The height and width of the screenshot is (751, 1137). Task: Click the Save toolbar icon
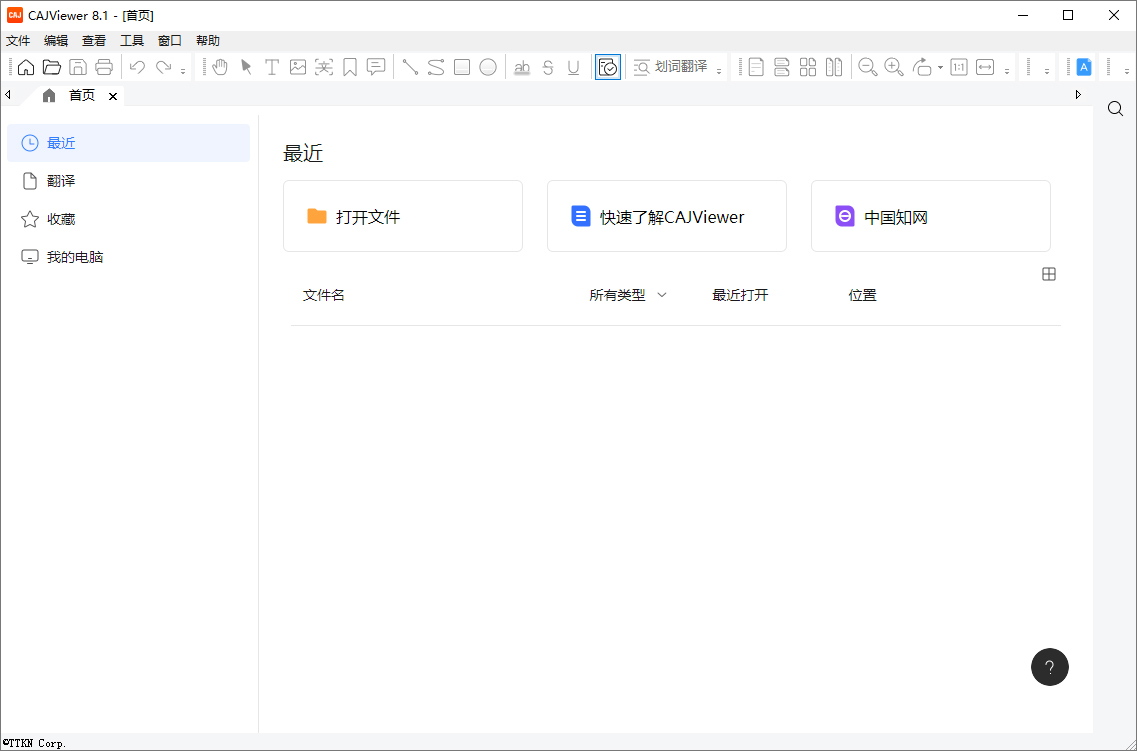click(x=78, y=67)
